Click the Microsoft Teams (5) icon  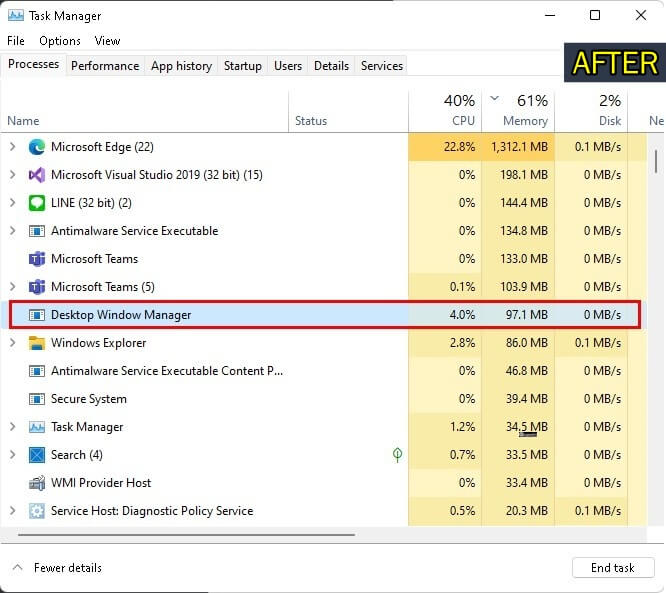point(37,287)
